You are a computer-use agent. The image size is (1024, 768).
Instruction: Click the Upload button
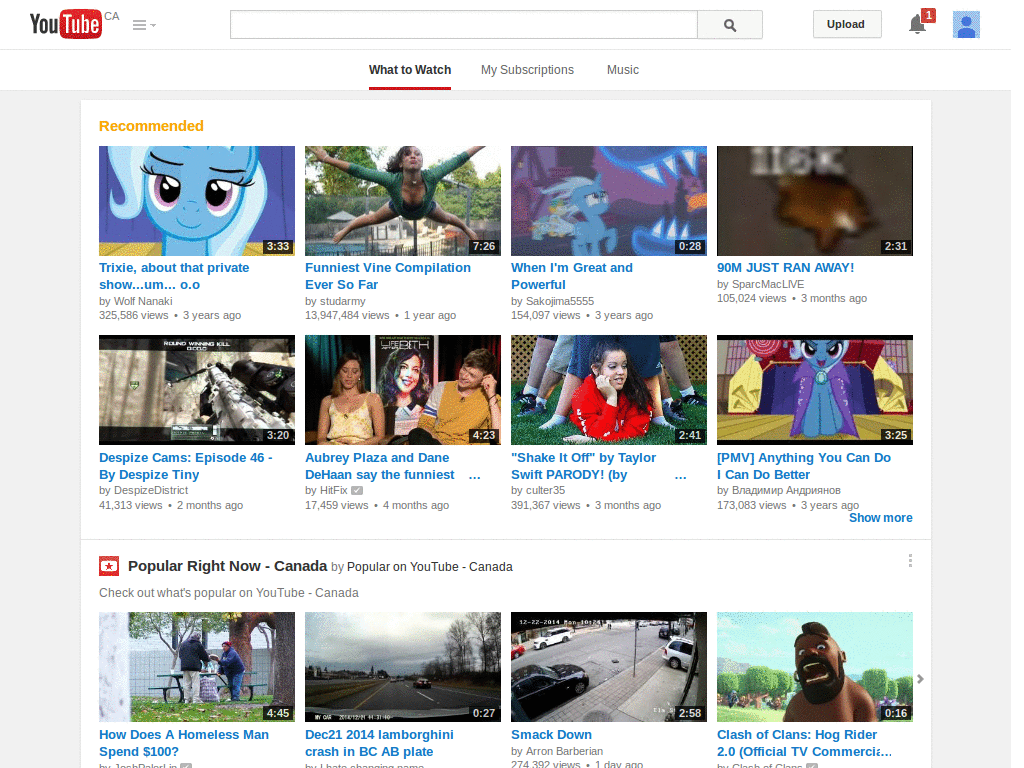tap(846, 24)
